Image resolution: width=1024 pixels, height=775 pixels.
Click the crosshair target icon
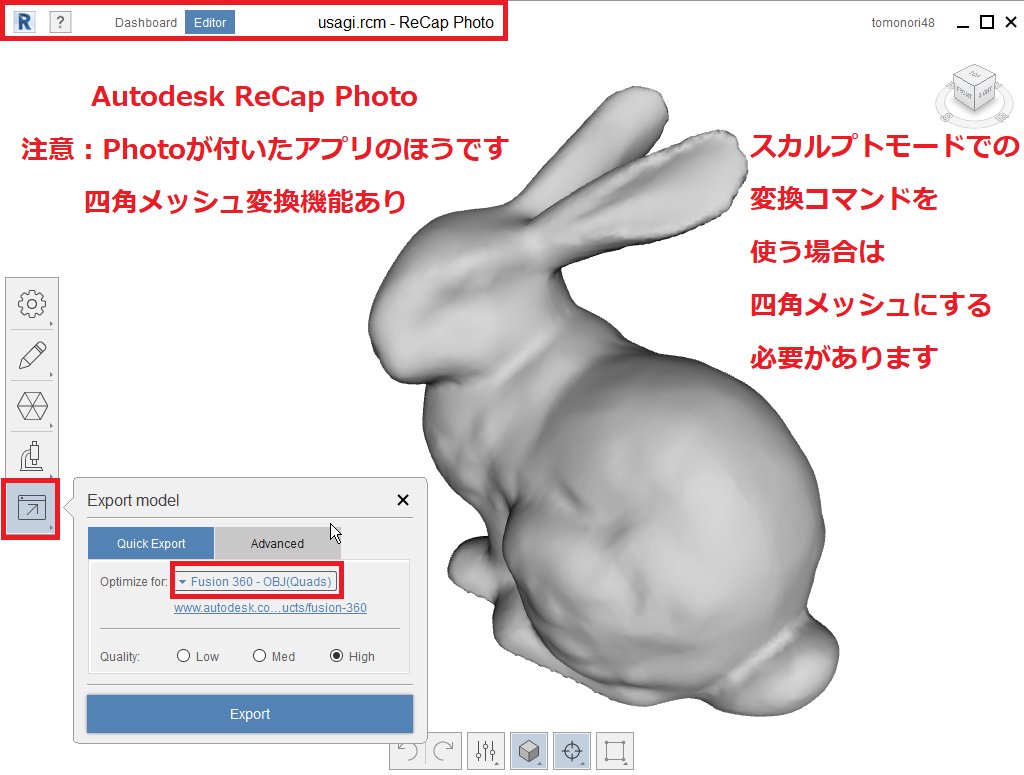tap(571, 751)
